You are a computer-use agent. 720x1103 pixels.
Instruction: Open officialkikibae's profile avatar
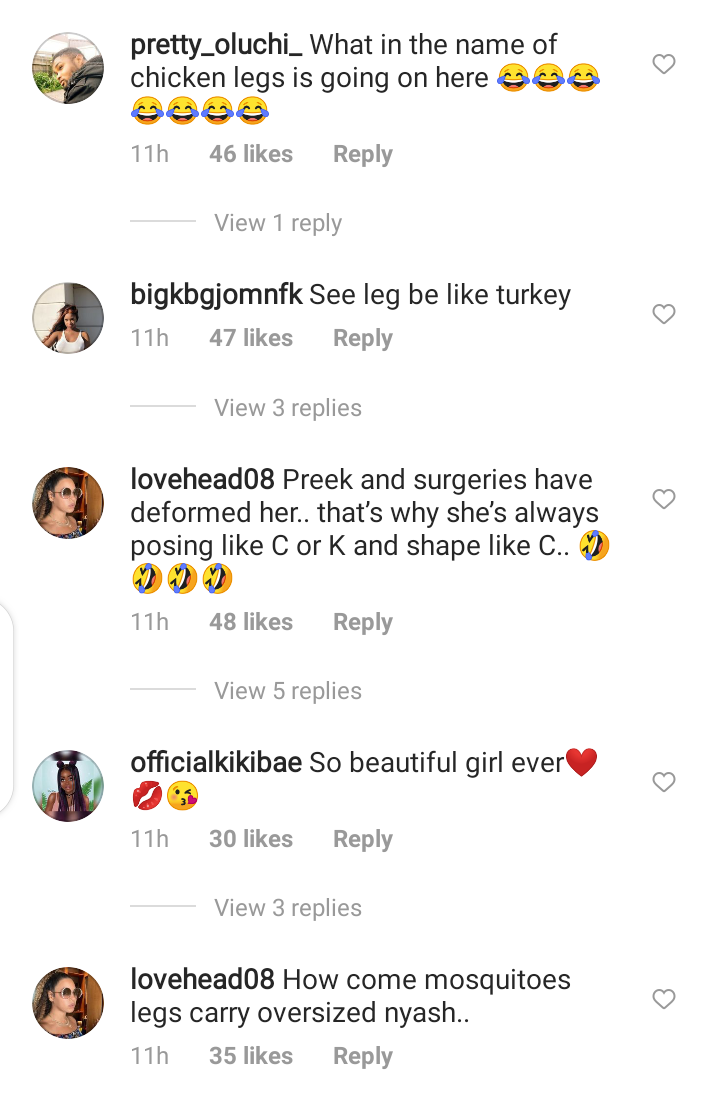tap(68, 786)
